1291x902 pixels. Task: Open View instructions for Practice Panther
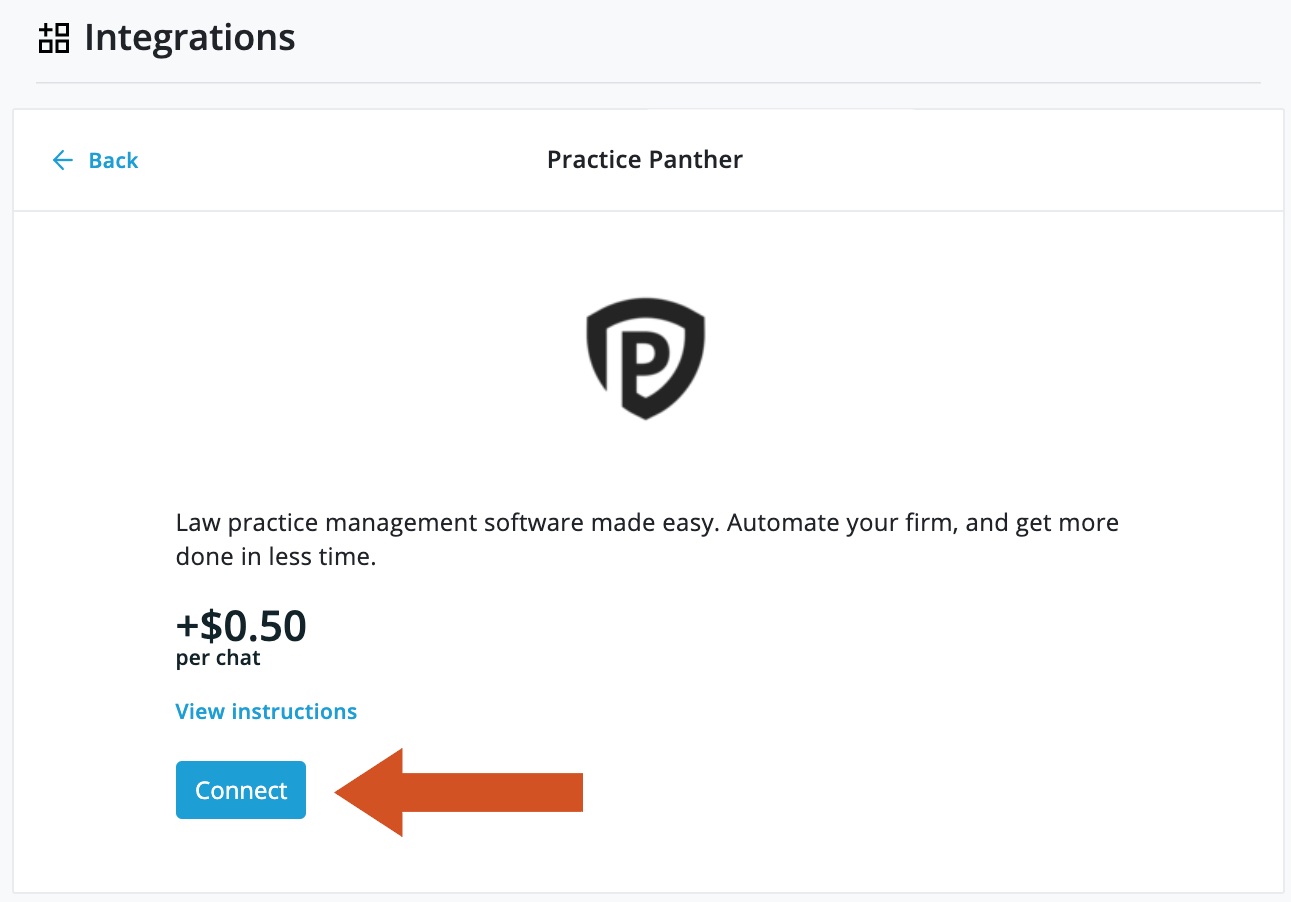coord(266,711)
